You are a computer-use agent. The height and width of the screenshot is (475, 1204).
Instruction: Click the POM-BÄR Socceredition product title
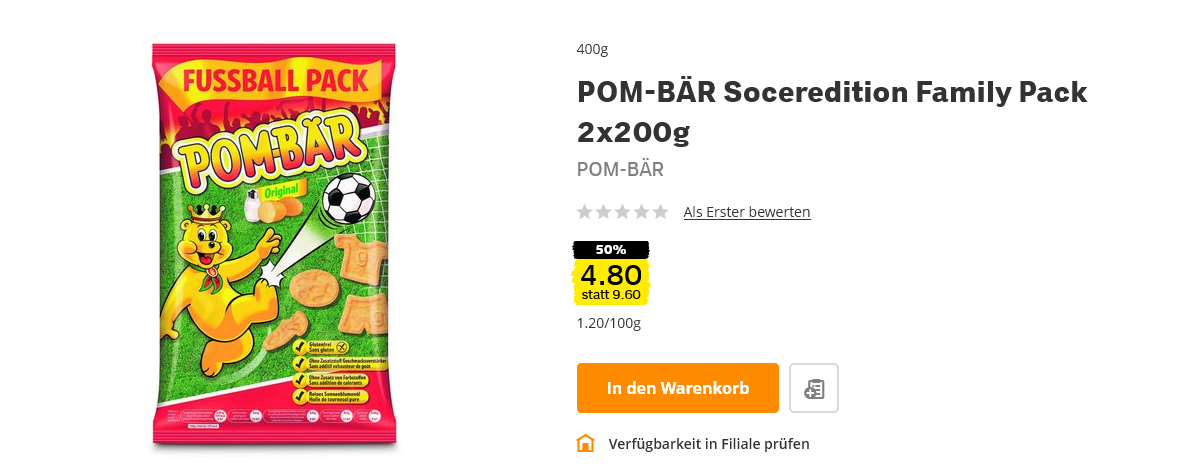point(832,112)
